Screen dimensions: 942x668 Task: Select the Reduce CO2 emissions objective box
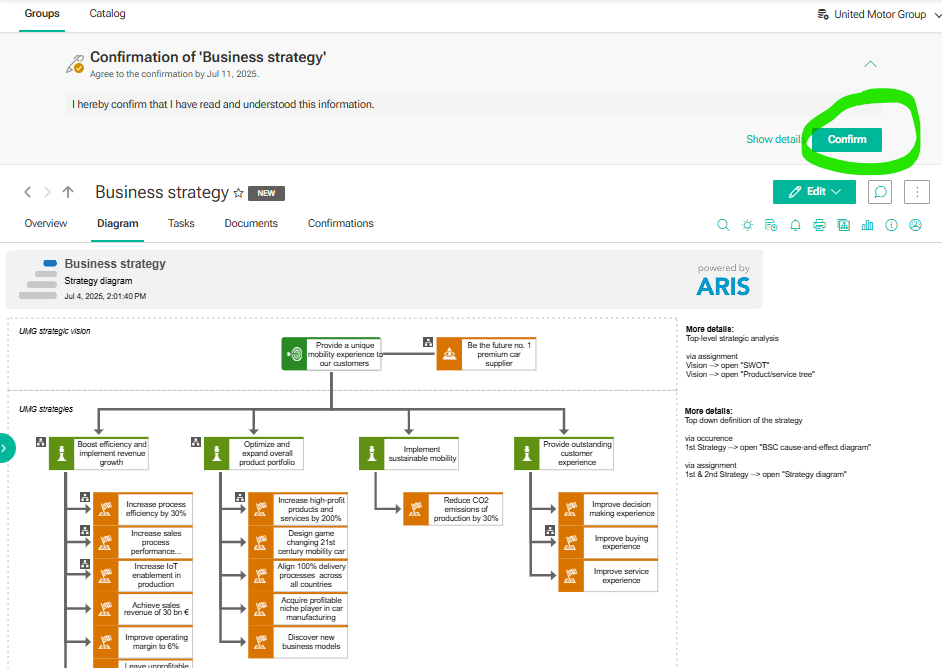point(452,509)
